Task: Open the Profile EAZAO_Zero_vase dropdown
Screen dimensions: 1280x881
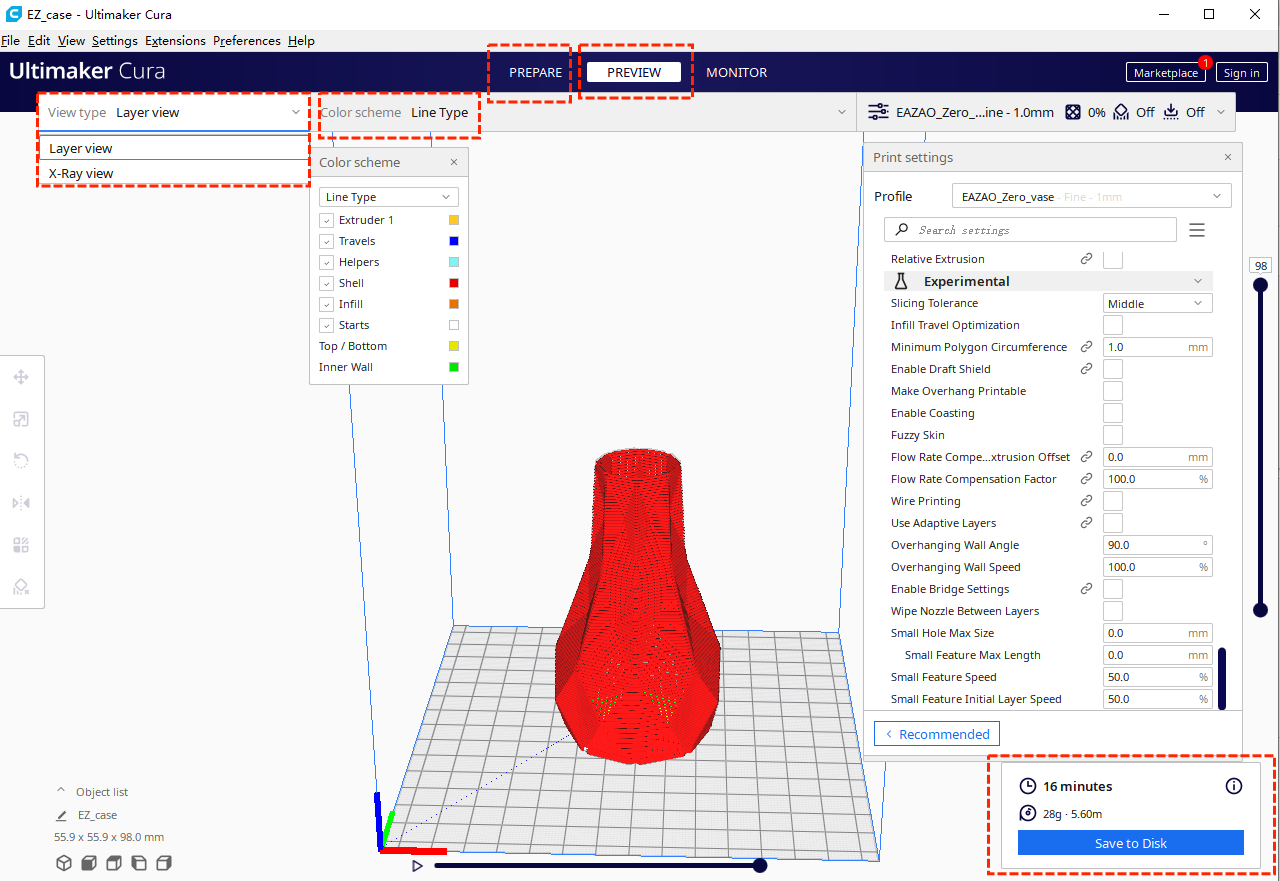Action: pyautogui.click(x=1091, y=197)
